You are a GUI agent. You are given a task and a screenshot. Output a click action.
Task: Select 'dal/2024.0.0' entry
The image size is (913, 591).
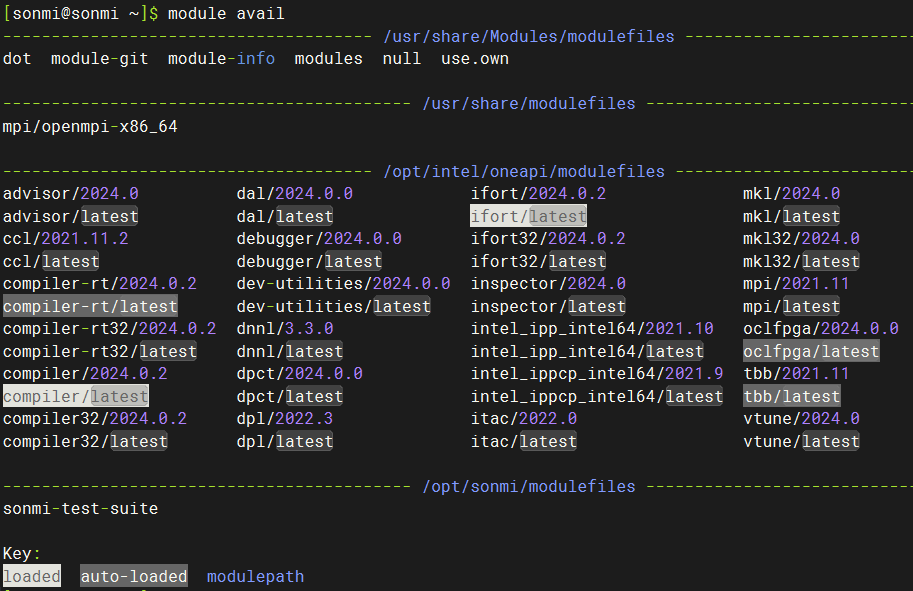[295, 193]
